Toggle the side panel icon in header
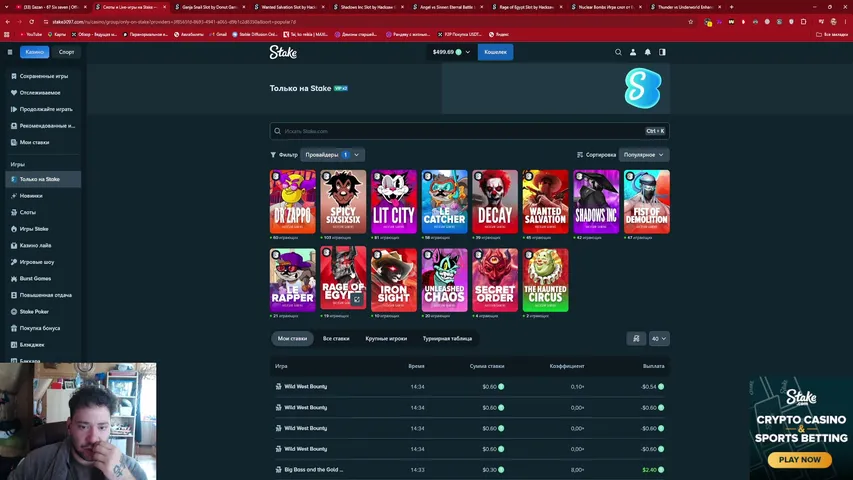This screenshot has width=853, height=480. point(662,52)
